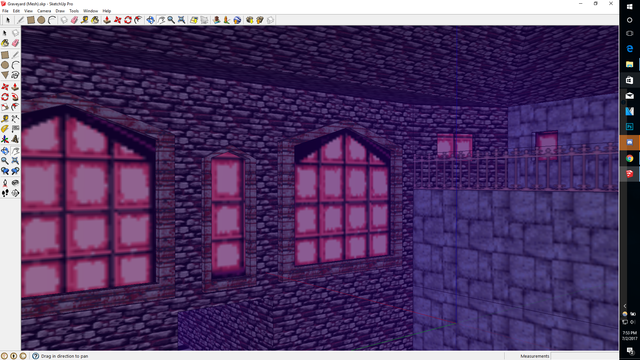640x360 pixels.
Task: Select the 3D Text tool
Action: point(15,139)
